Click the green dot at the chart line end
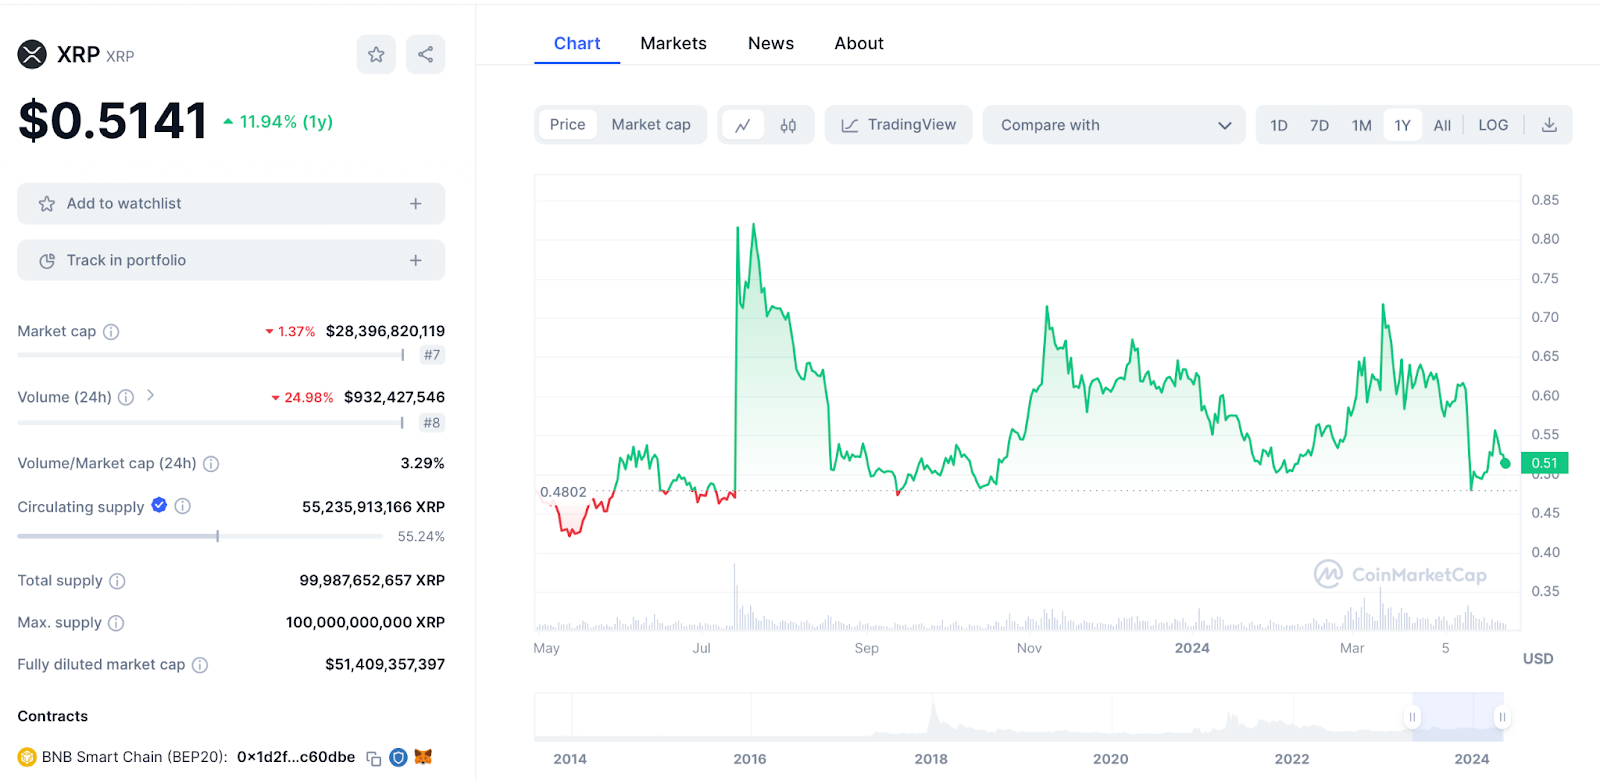Image resolution: width=1600 pixels, height=780 pixels. [1505, 463]
